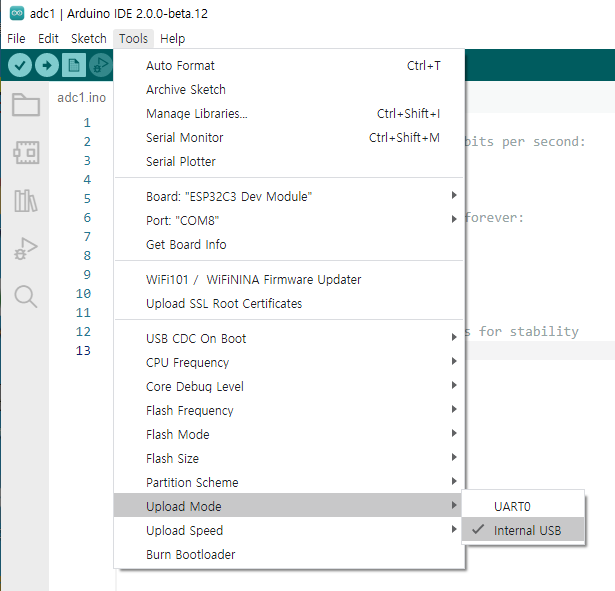
Task: Open the Upload Mode submenu entry
Action: click(289, 506)
